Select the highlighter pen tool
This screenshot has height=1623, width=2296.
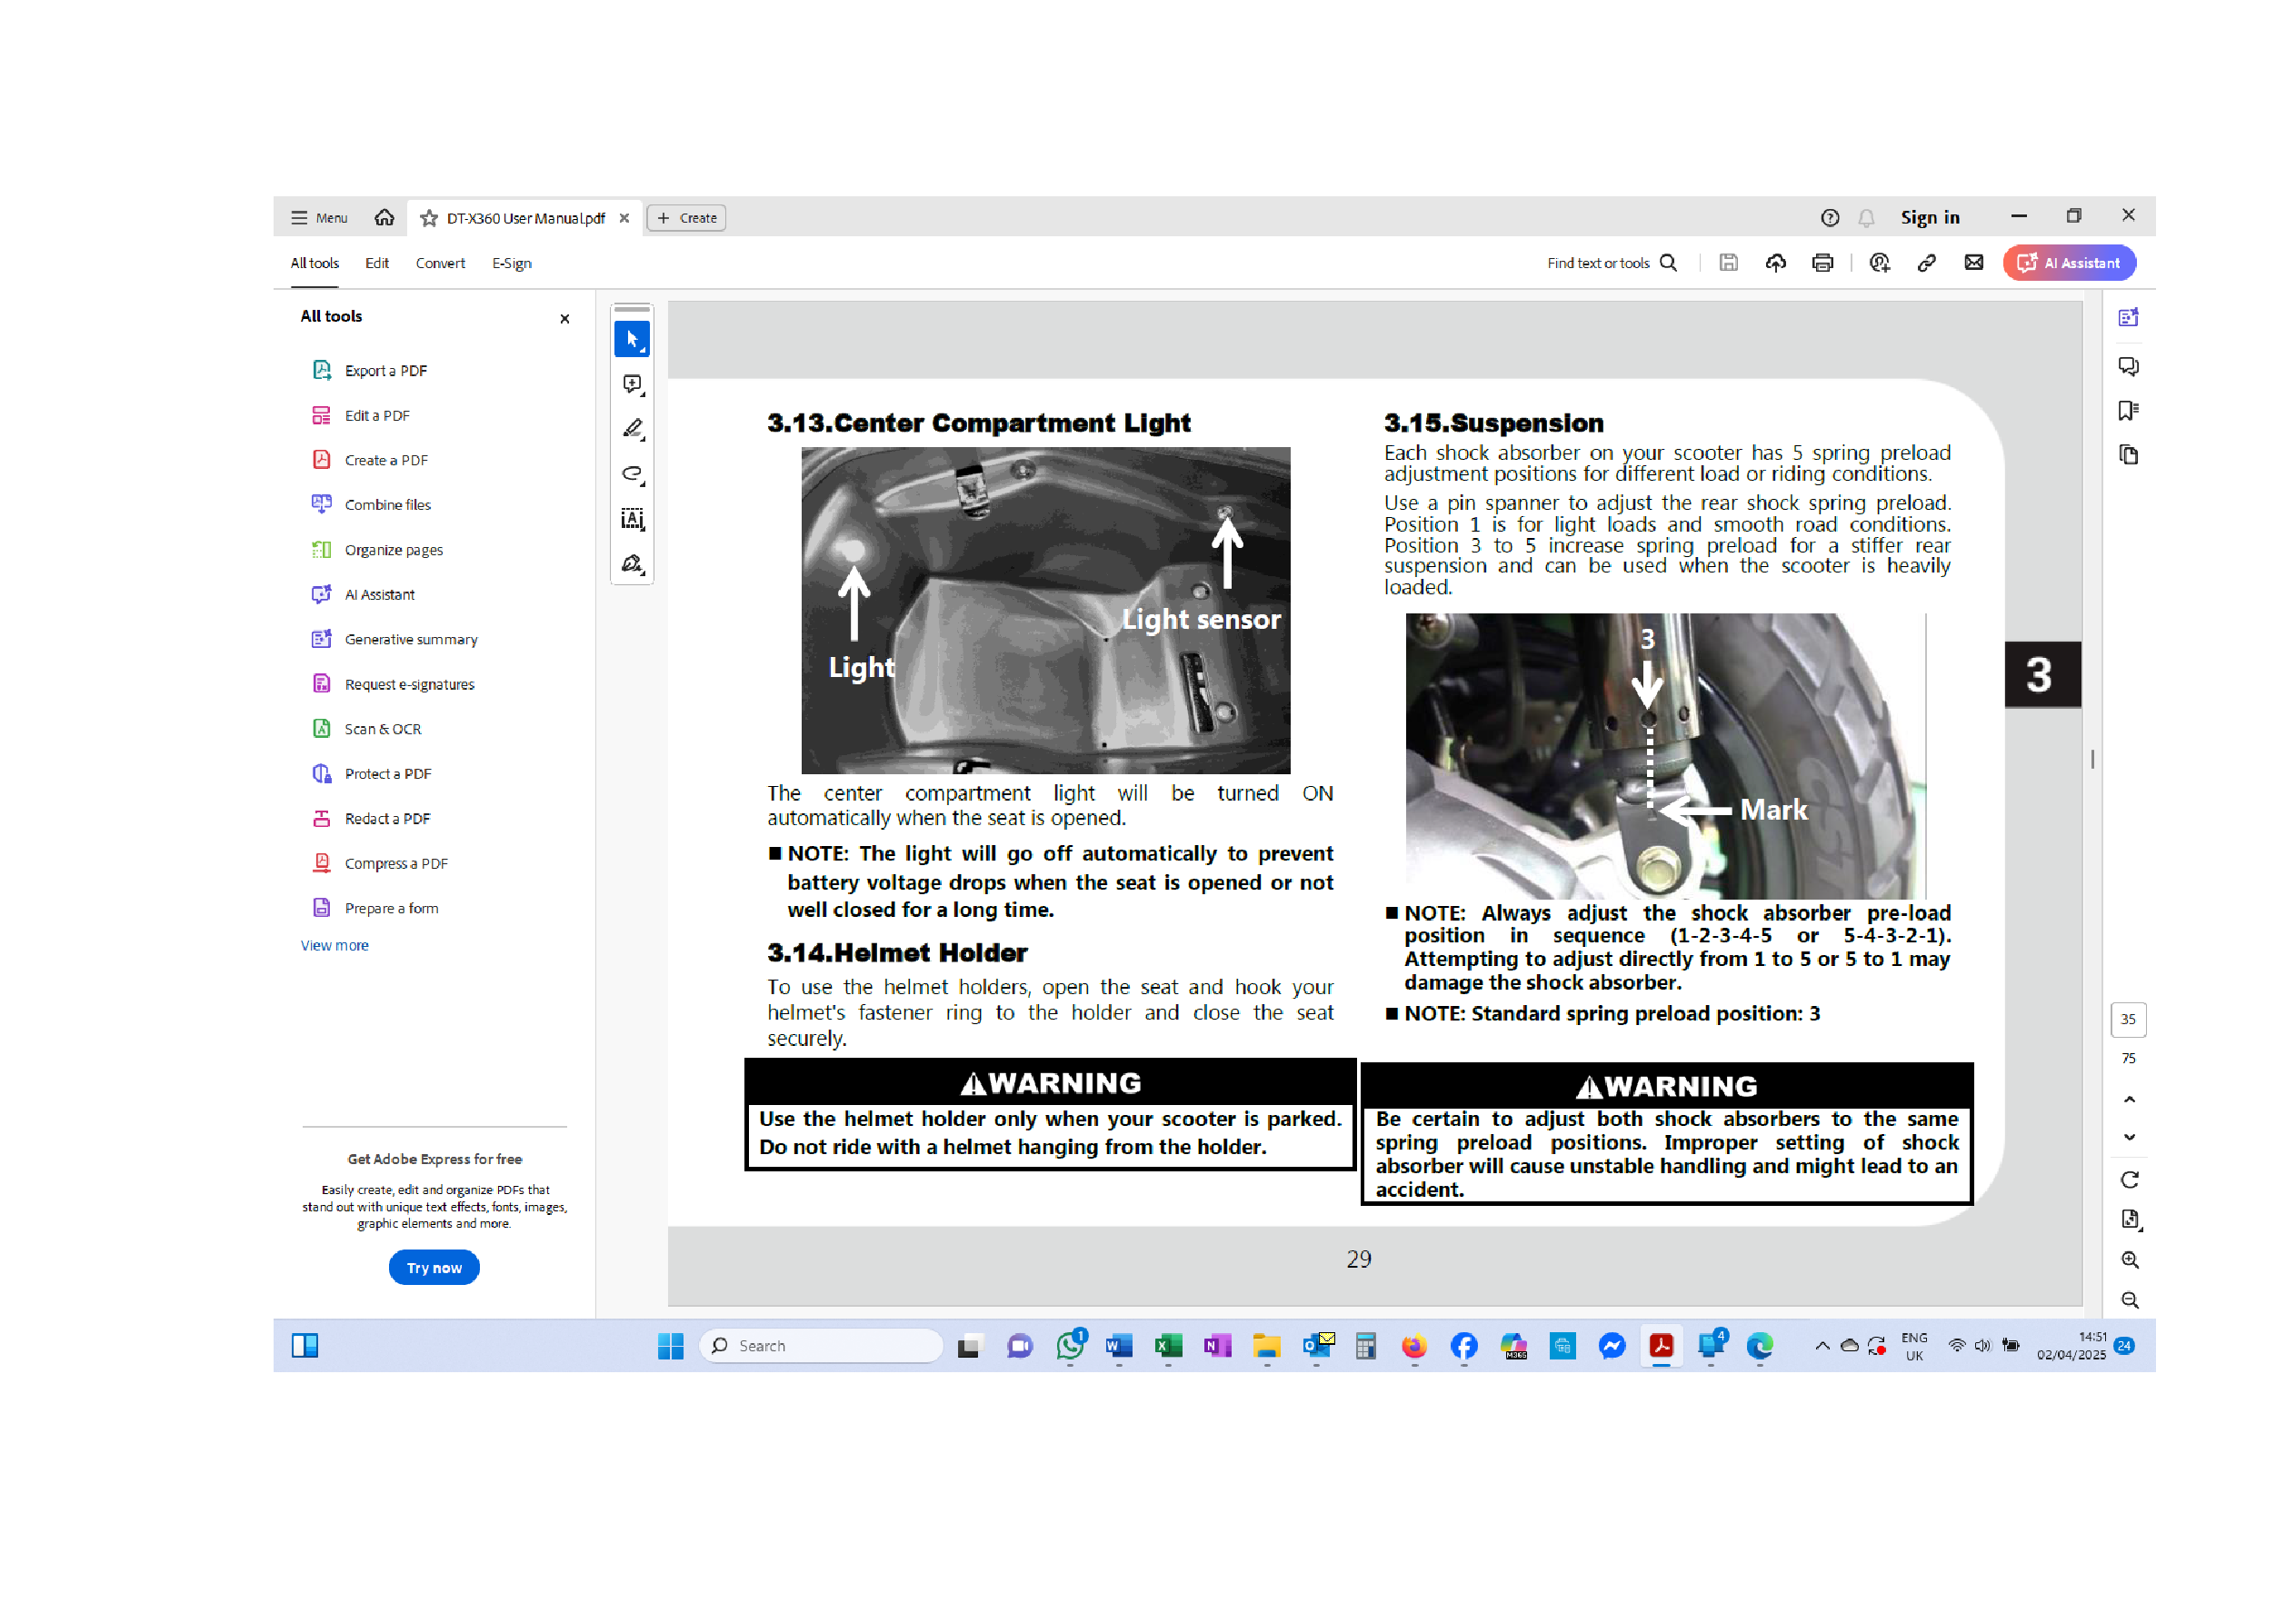coord(631,429)
